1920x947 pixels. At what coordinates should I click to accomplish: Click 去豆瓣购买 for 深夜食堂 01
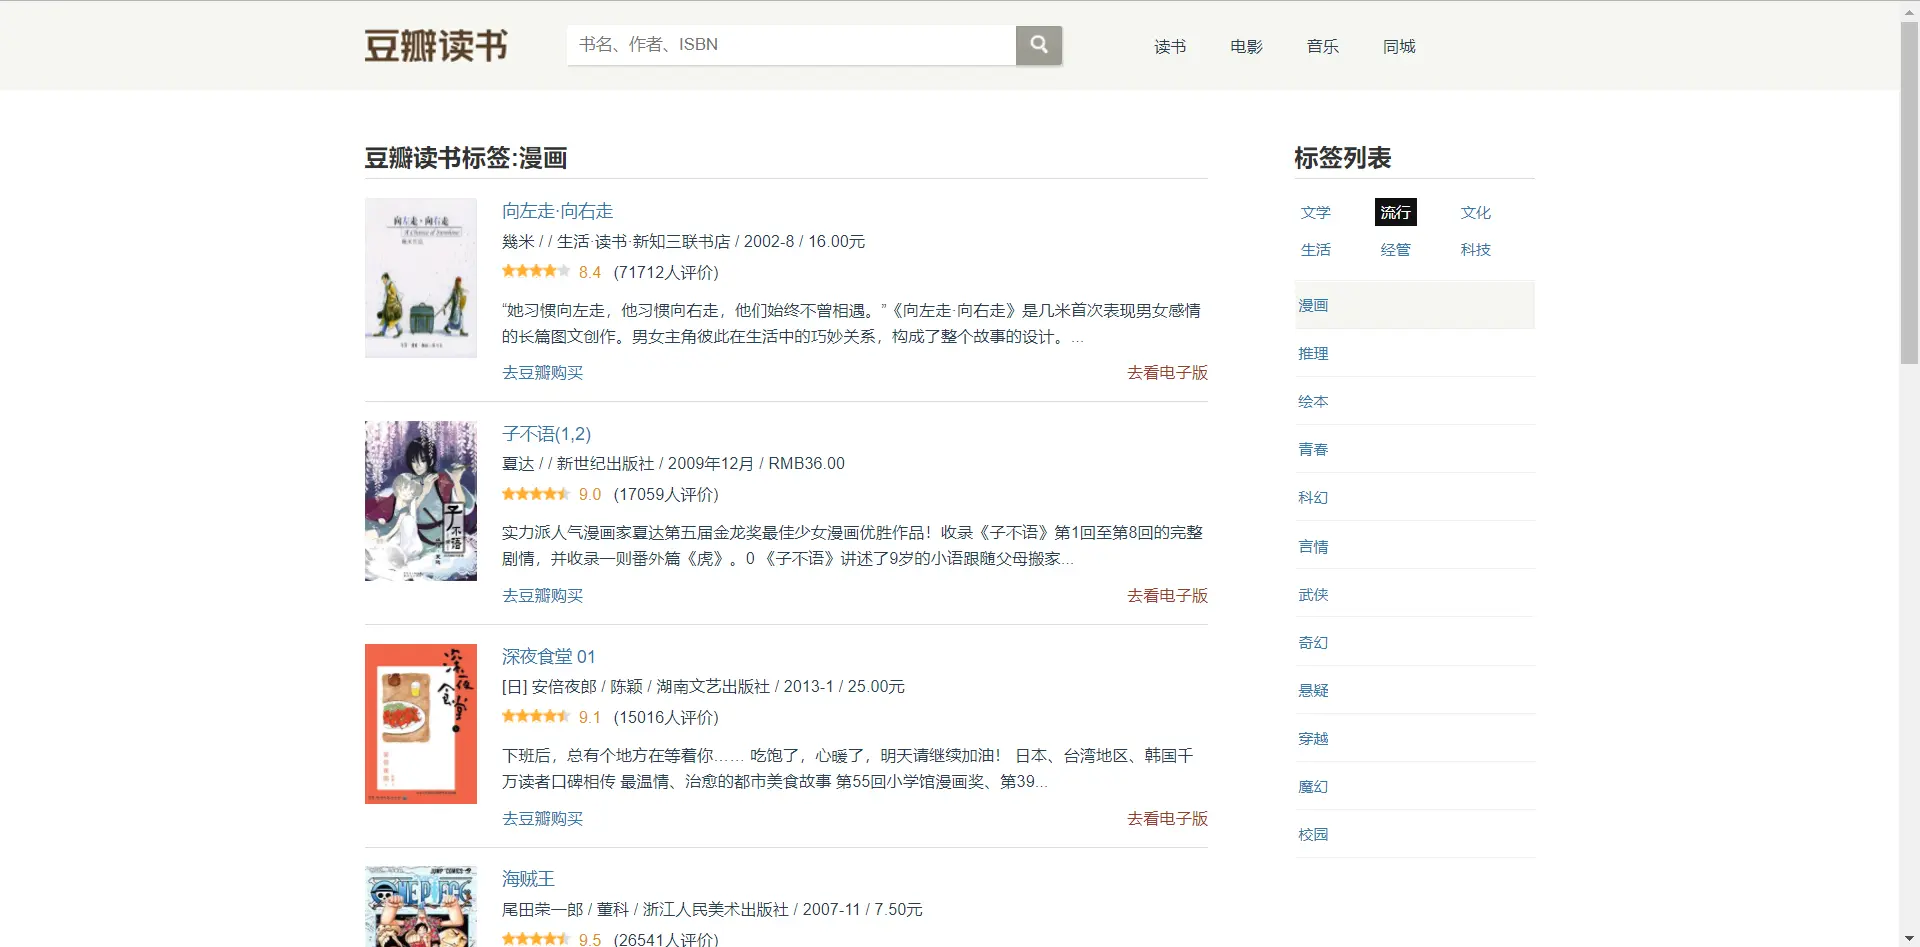542,818
